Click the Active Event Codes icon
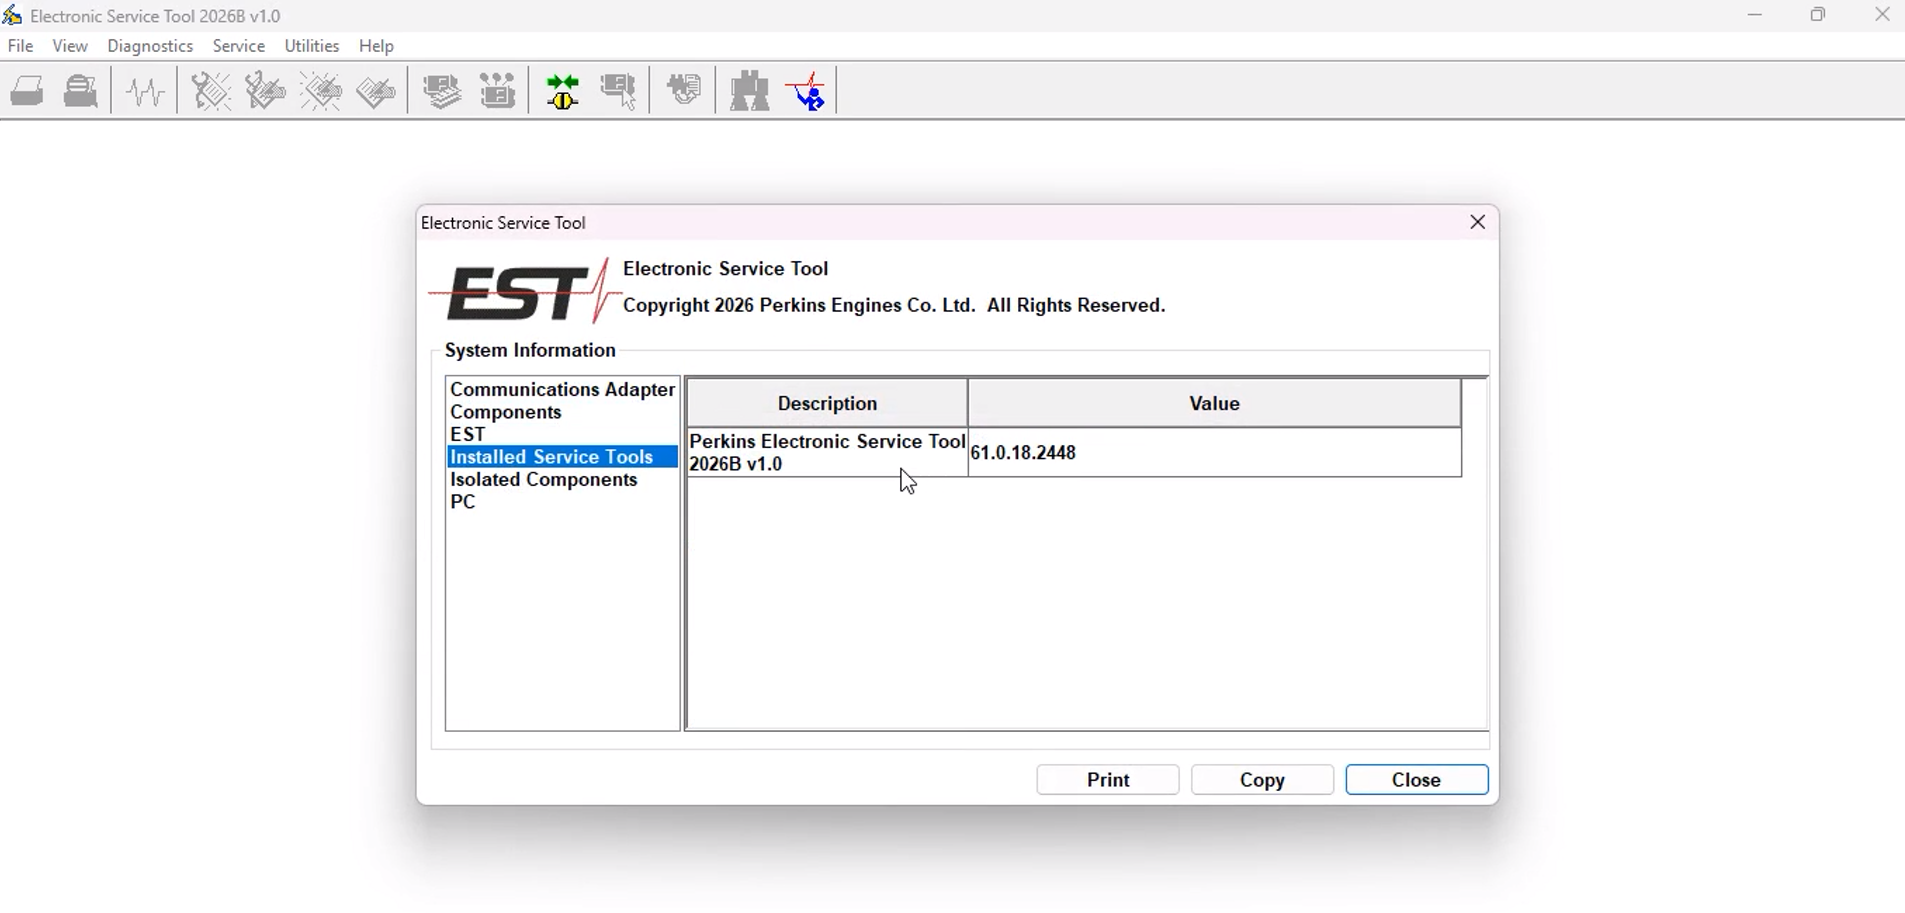This screenshot has height=913, width=1905. point(322,92)
